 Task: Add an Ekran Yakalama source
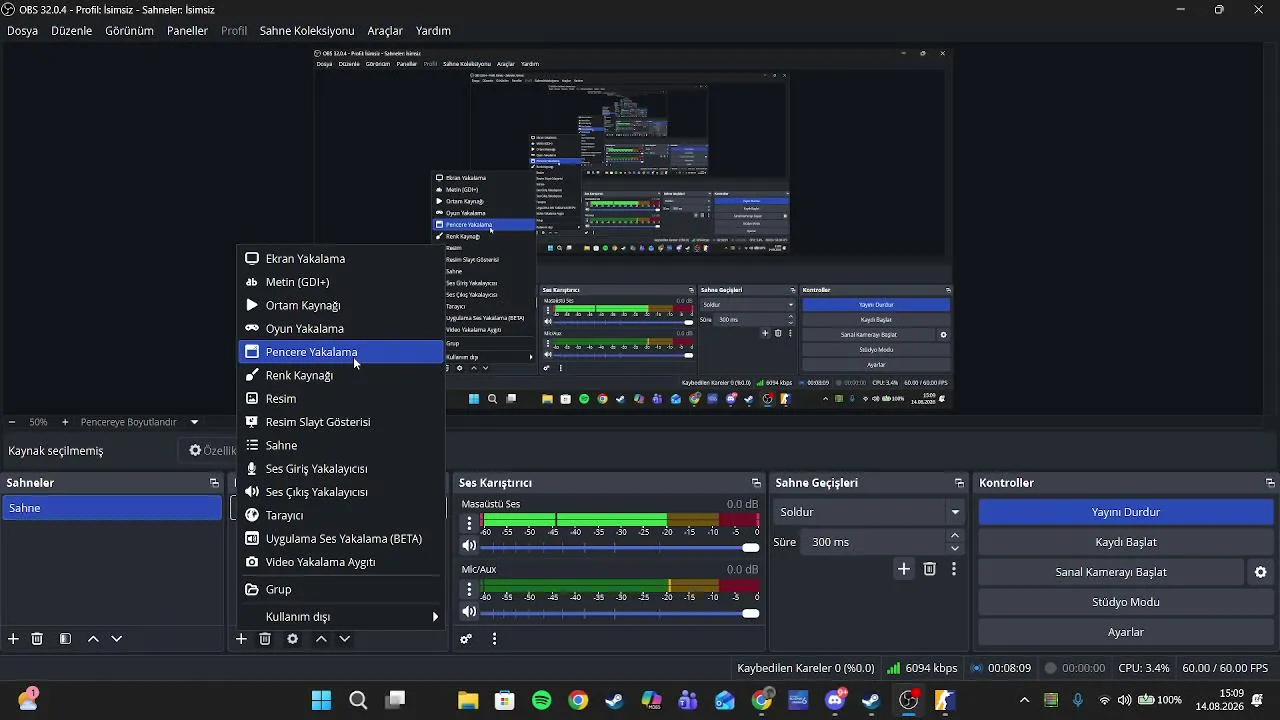pos(340,259)
